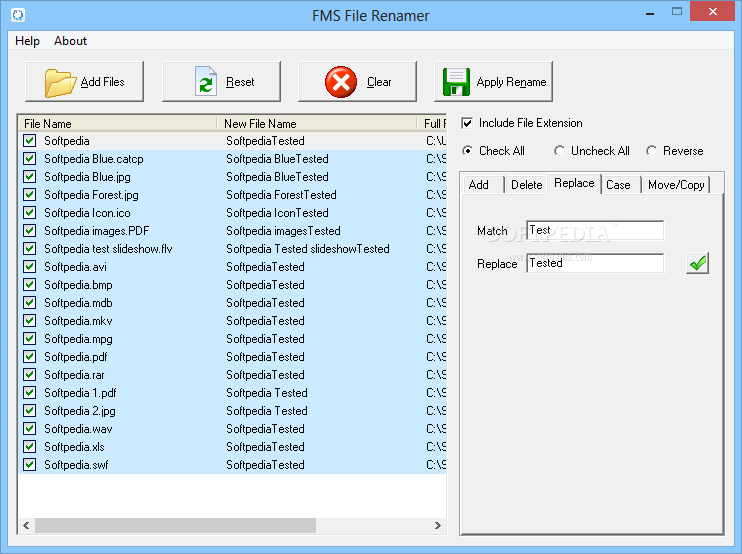Select the Softpedia.xls file name
Screen dimensions: 742x554
(74, 447)
